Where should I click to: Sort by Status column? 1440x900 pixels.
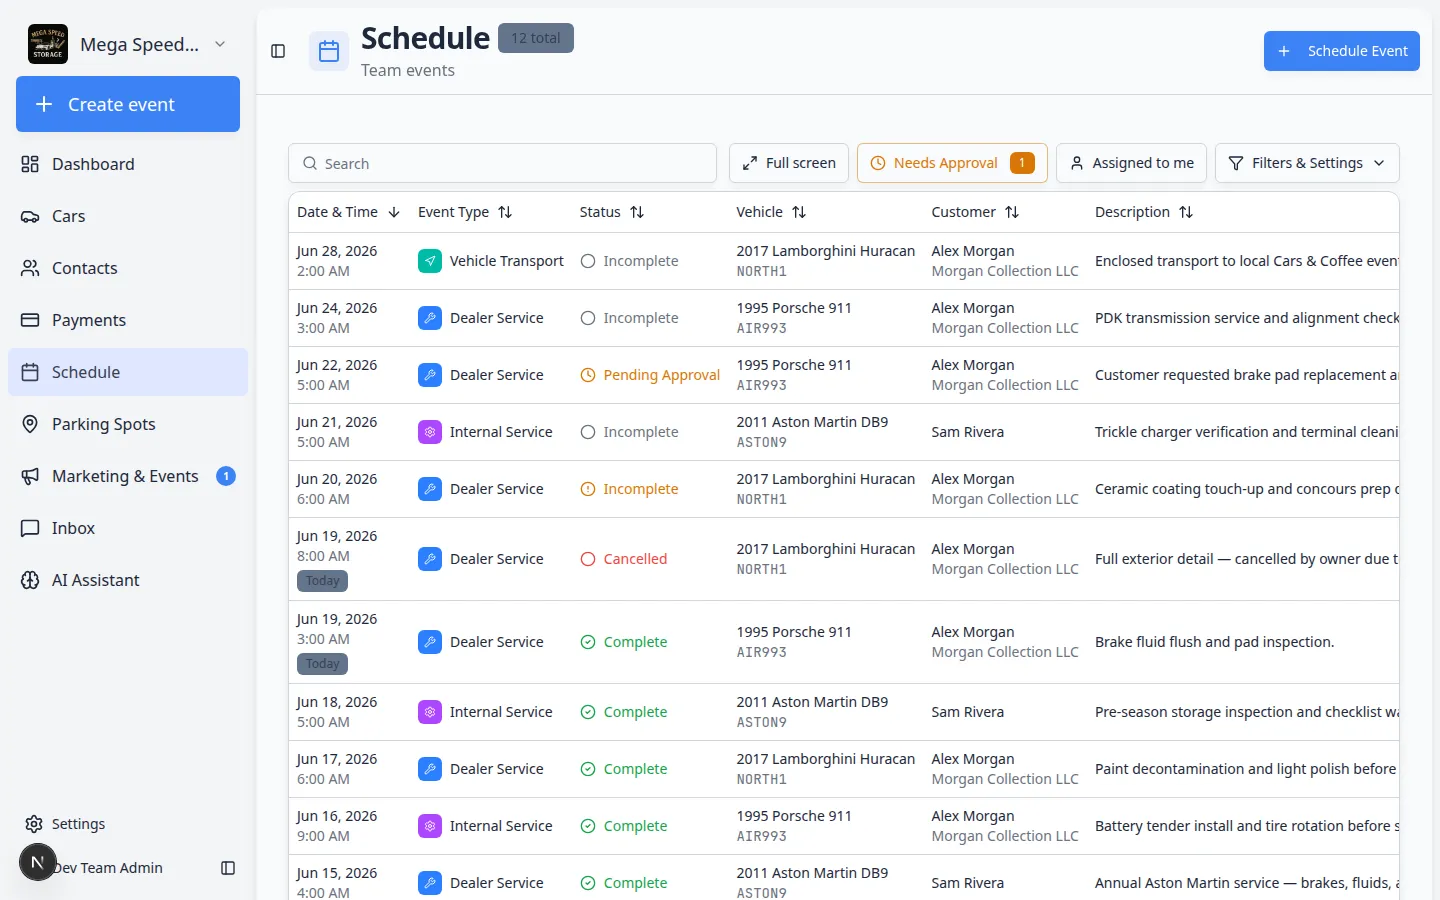pos(612,212)
